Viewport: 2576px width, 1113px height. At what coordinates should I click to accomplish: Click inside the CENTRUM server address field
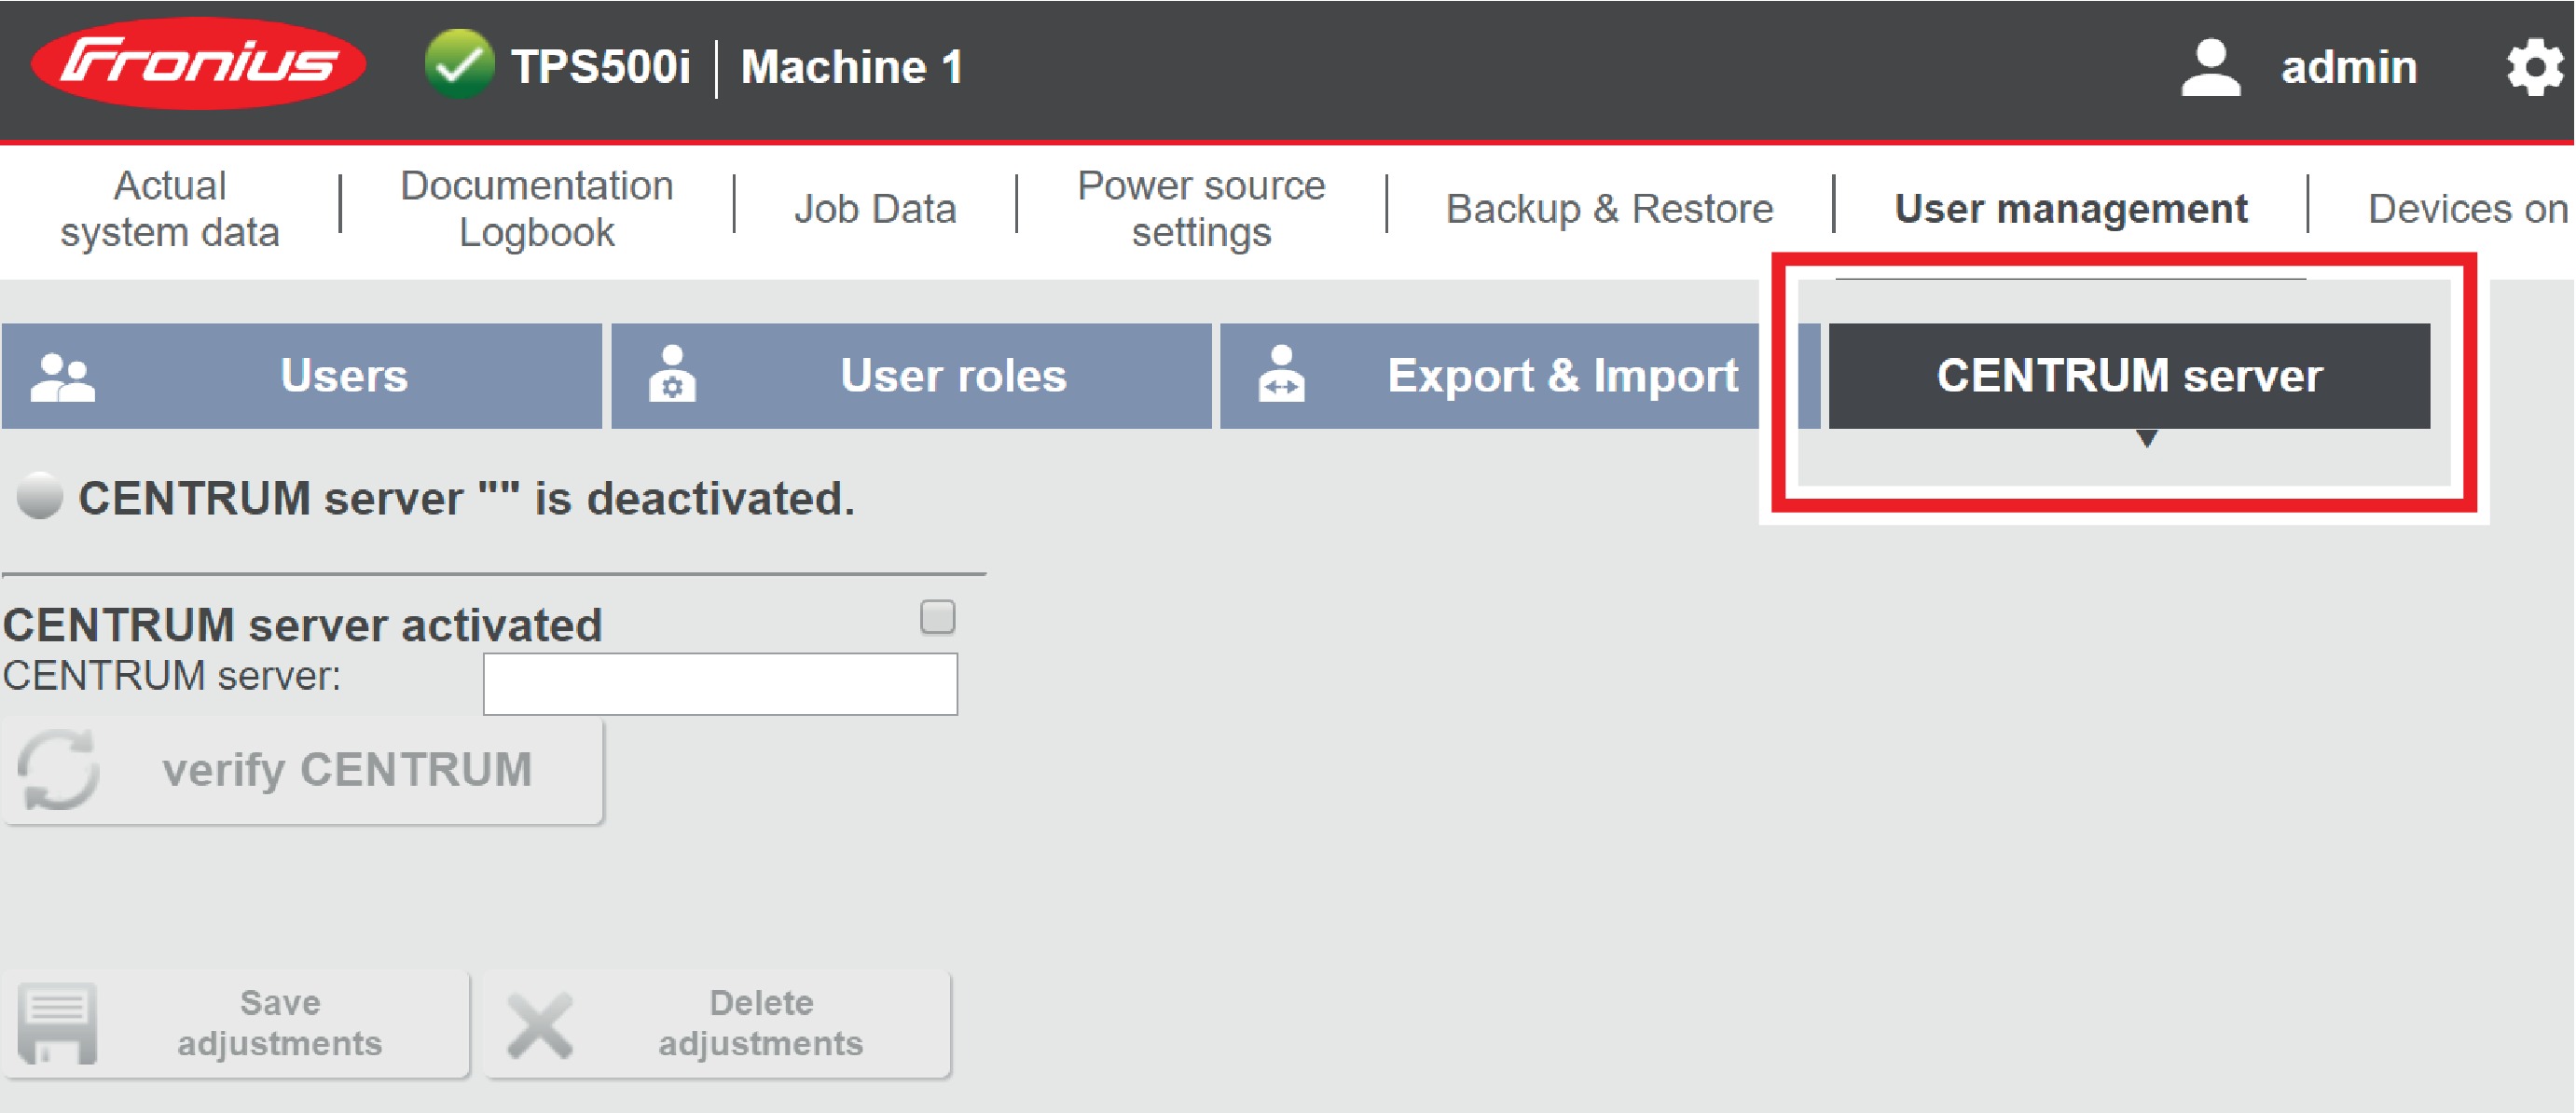[x=720, y=684]
